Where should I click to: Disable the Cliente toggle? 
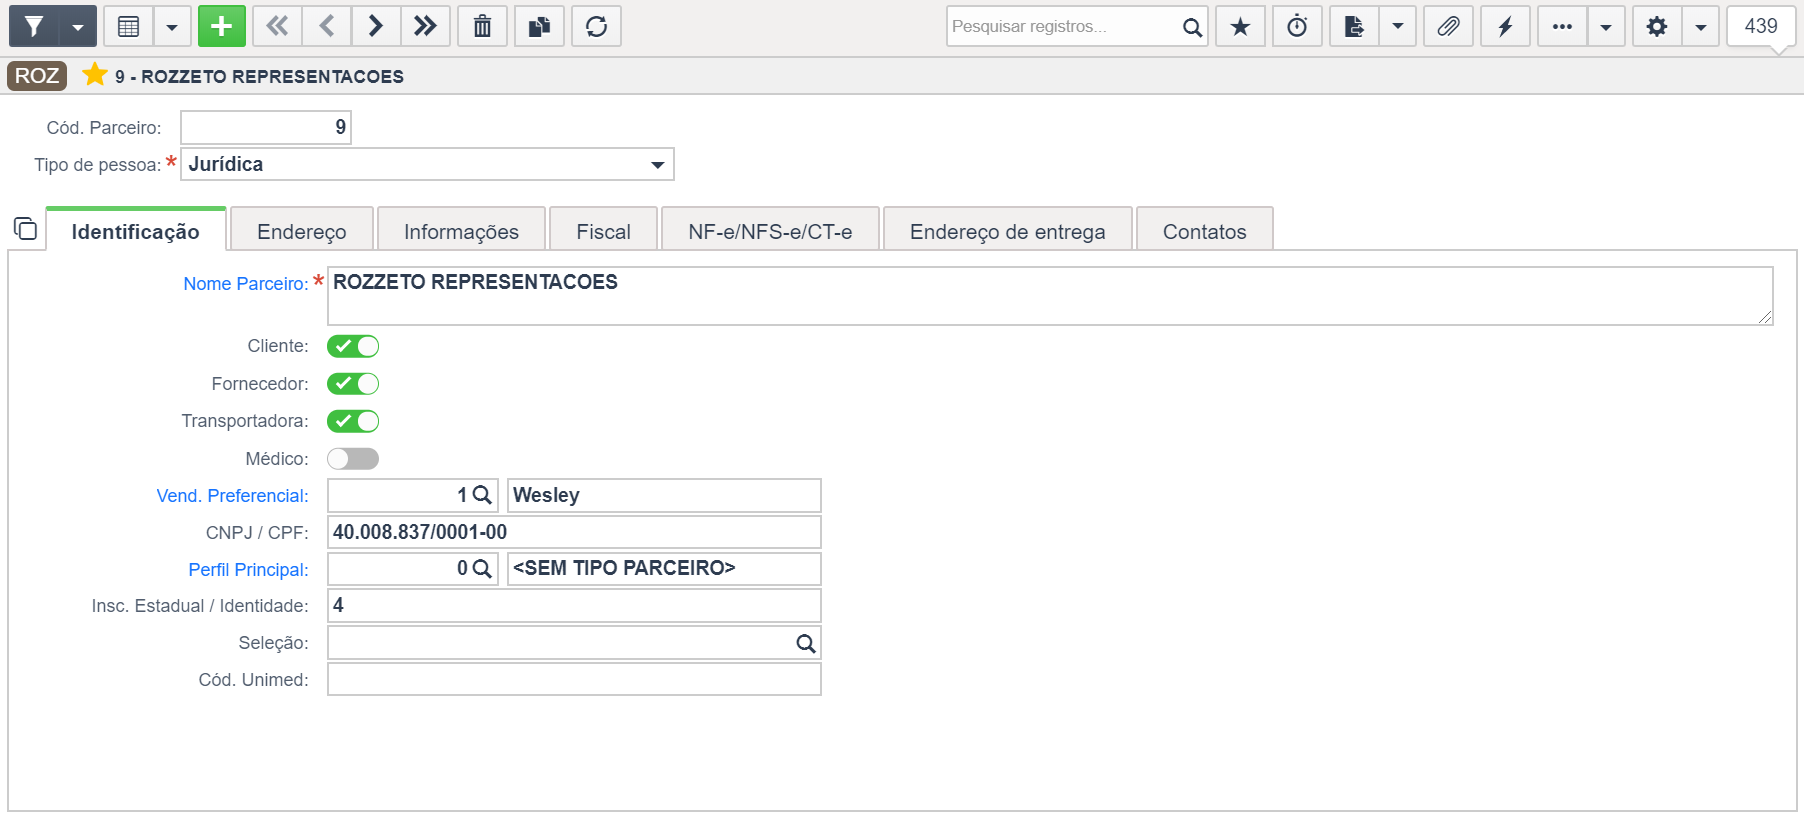[x=353, y=346]
